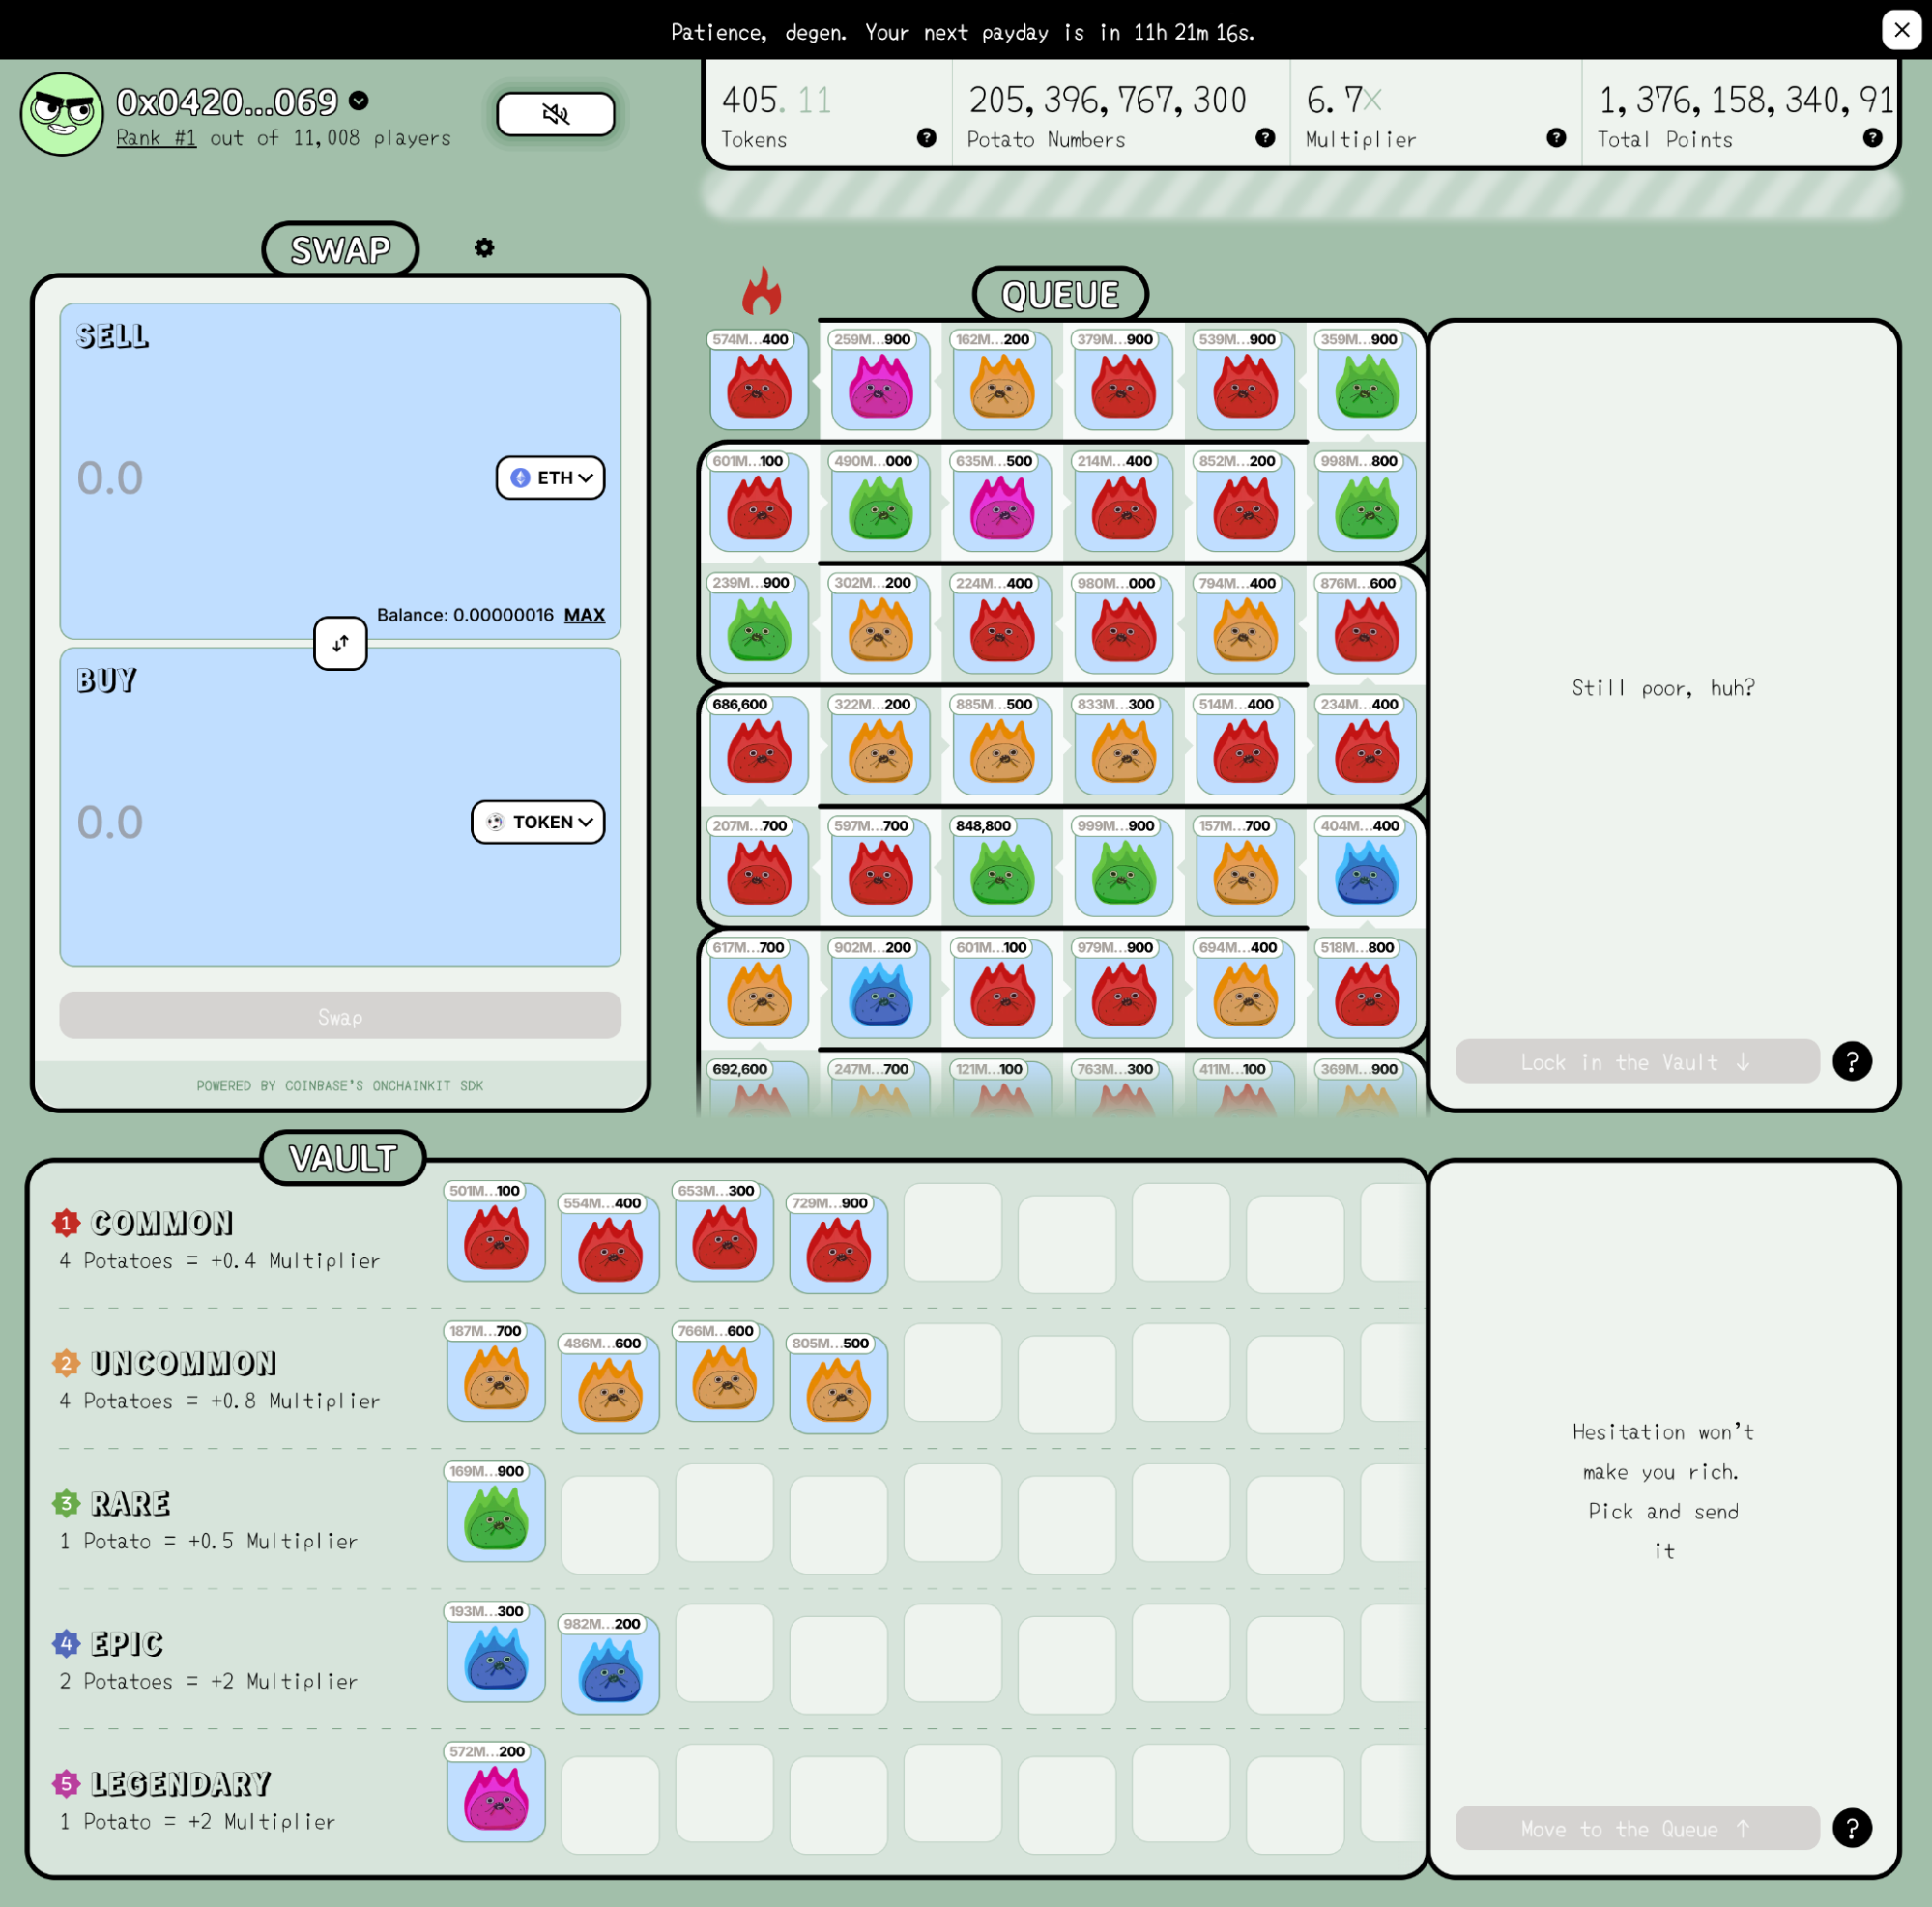Dismiss the payday banner with X
Viewport: 1932px width, 1907px height.
(x=1901, y=30)
